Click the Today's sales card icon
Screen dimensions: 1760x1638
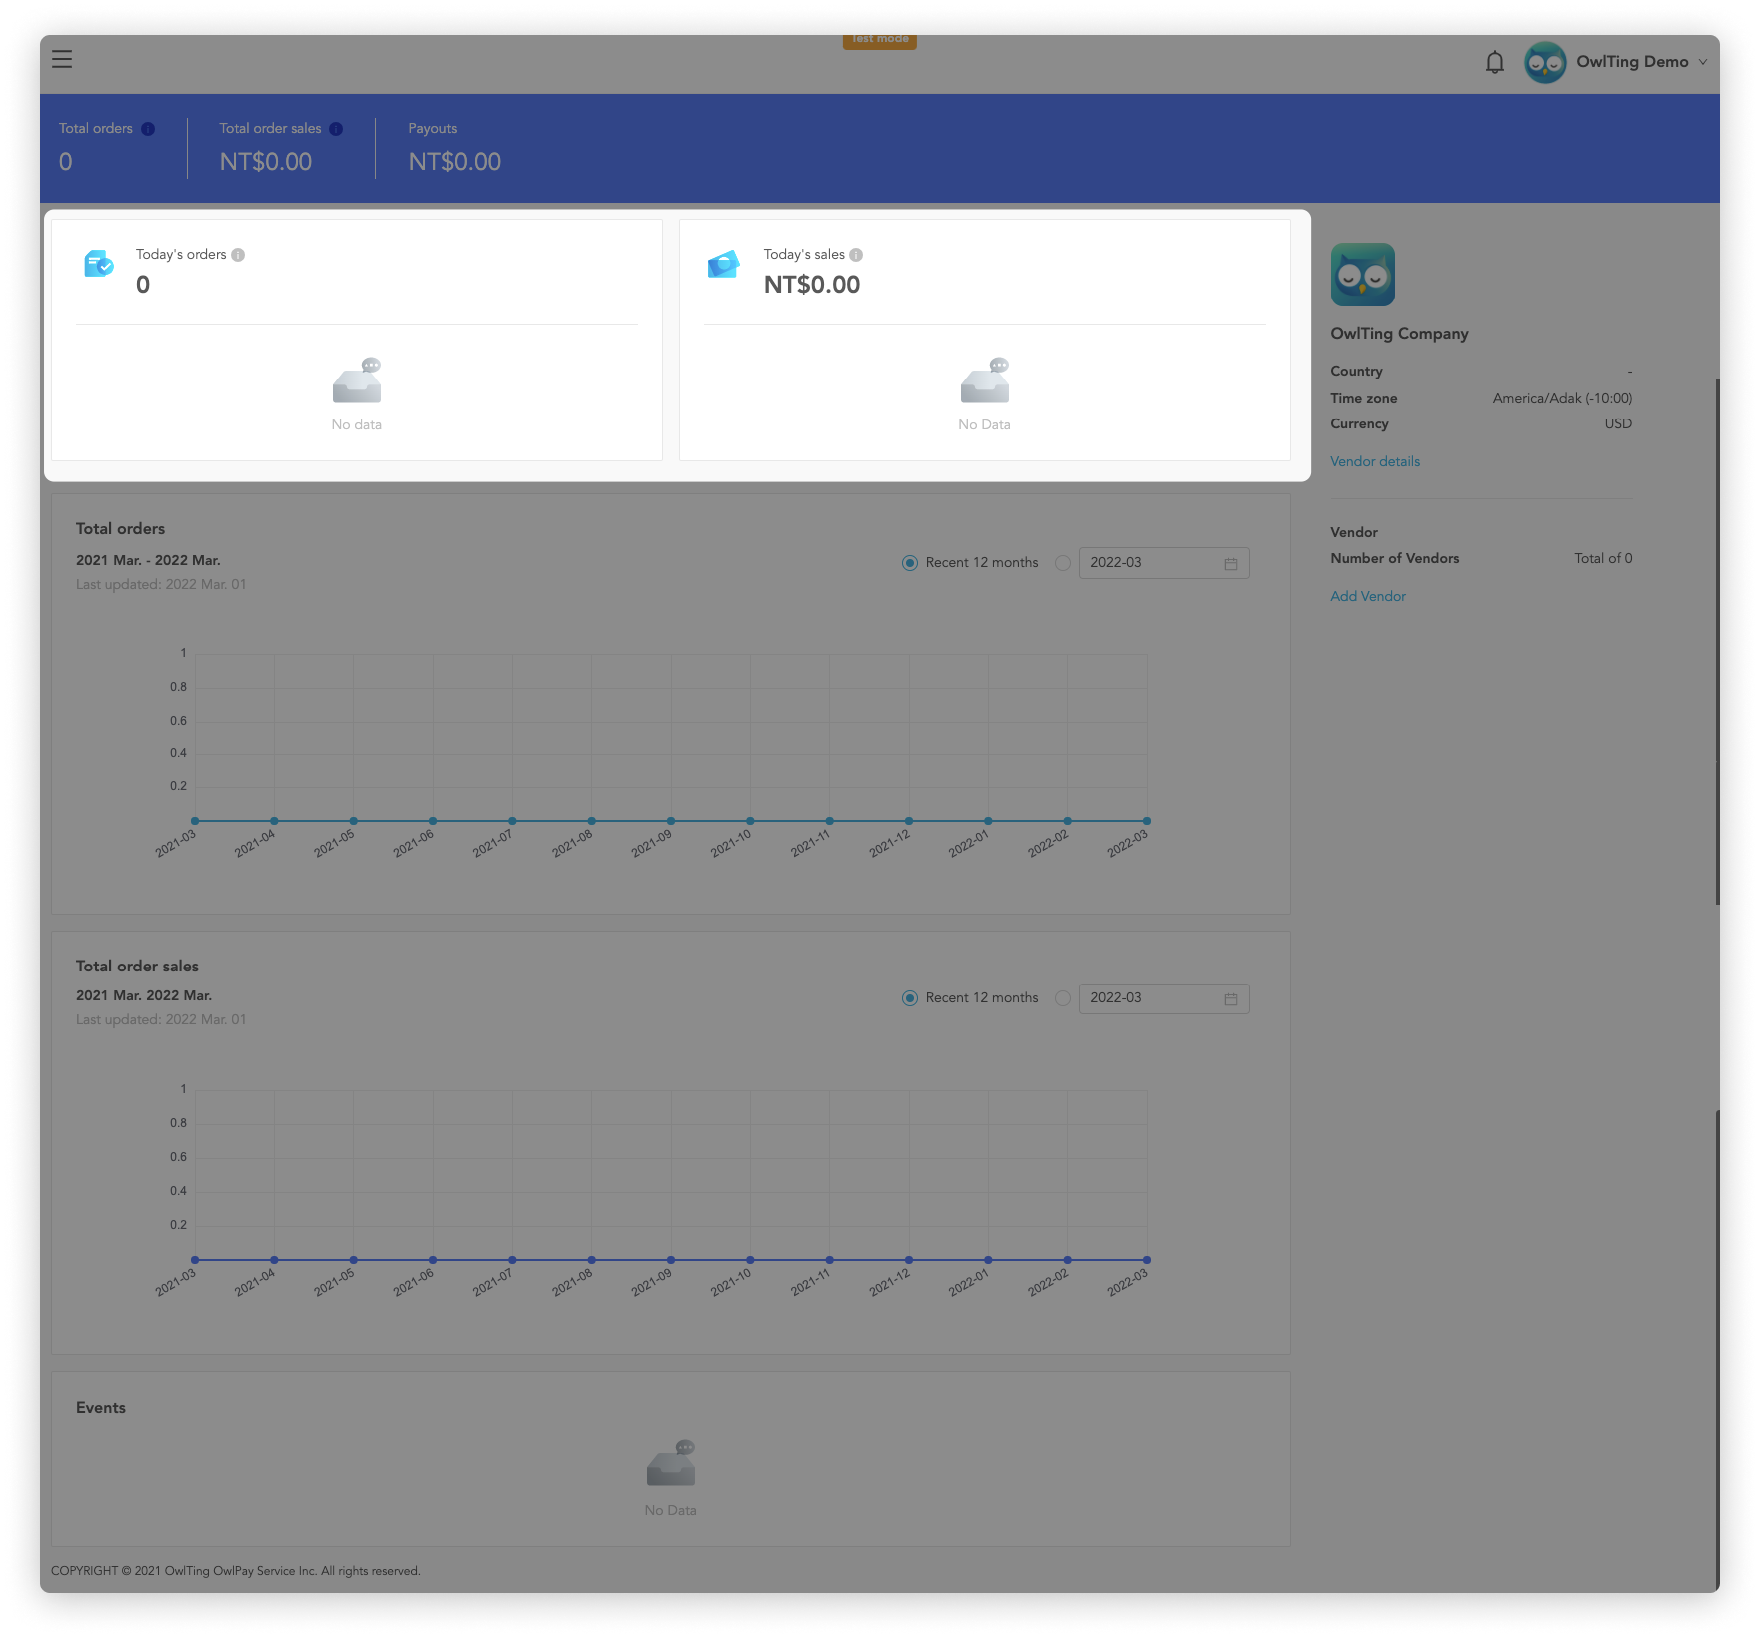click(x=723, y=264)
